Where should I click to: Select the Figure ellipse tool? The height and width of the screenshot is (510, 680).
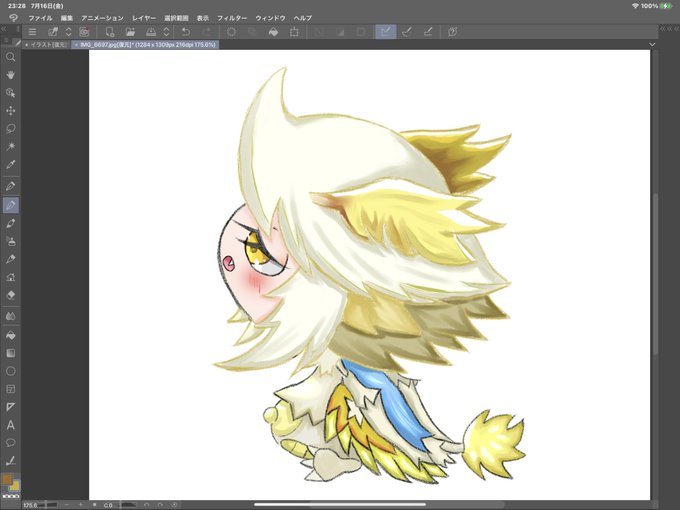click(10, 371)
